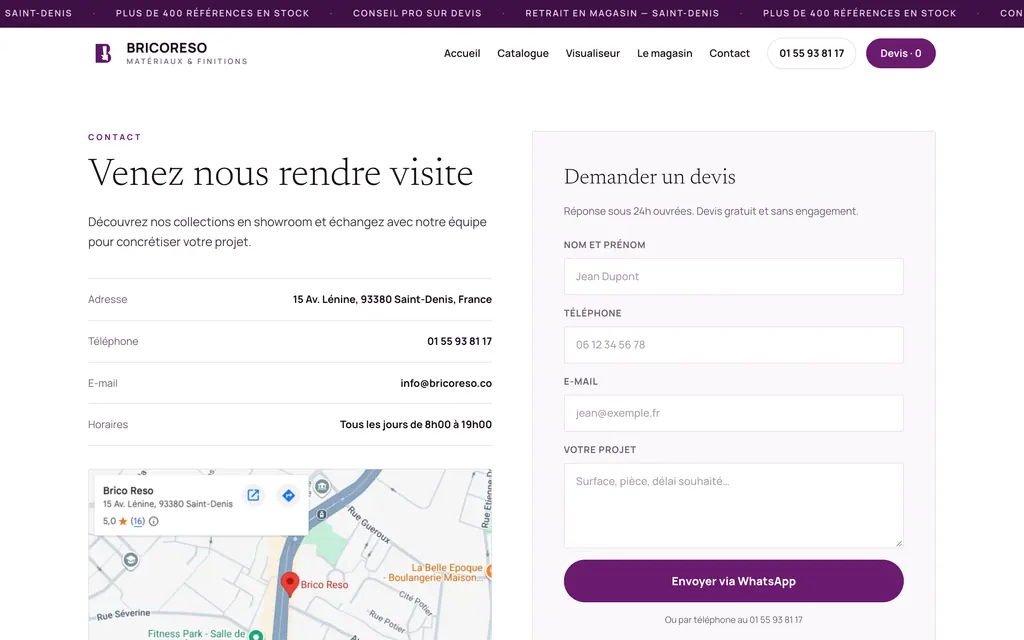Click the blue directions arrow icon on map
This screenshot has height=640, width=1024.
tap(288, 495)
